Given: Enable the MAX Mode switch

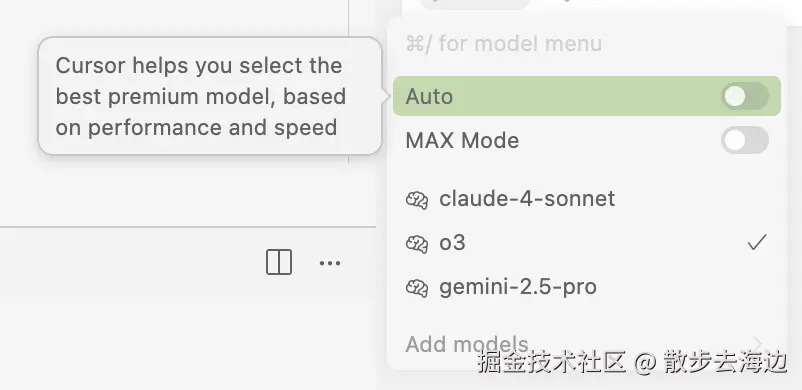Looking at the screenshot, I should tap(745, 140).
